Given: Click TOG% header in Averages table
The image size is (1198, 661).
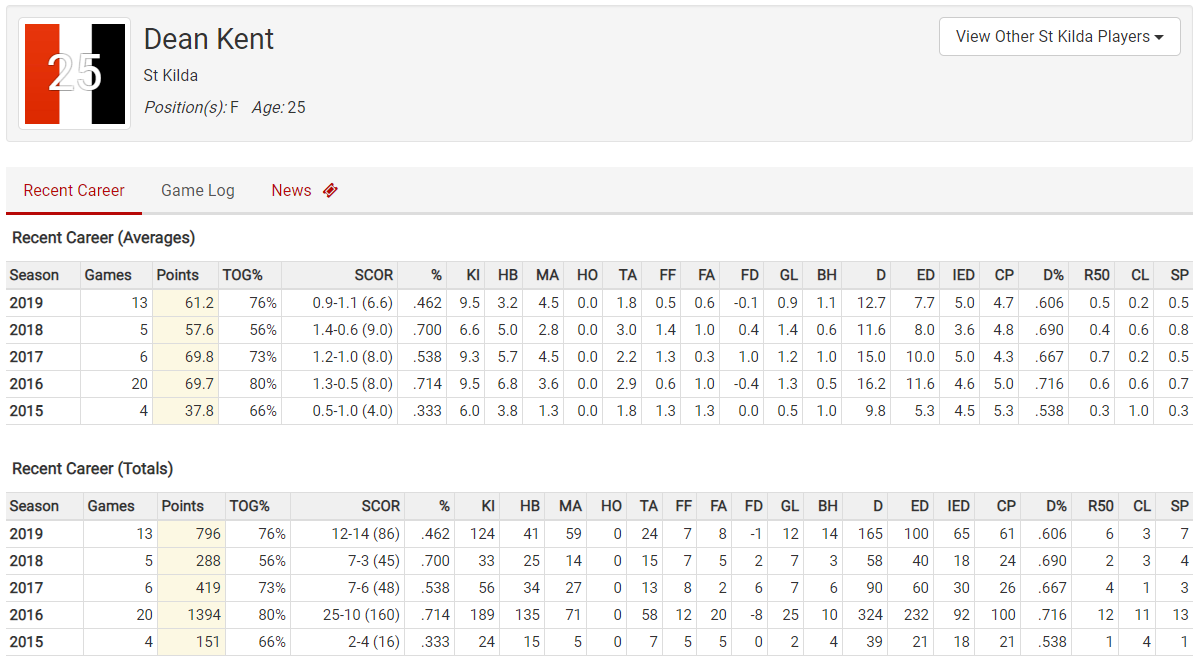Looking at the screenshot, I should point(243,275).
